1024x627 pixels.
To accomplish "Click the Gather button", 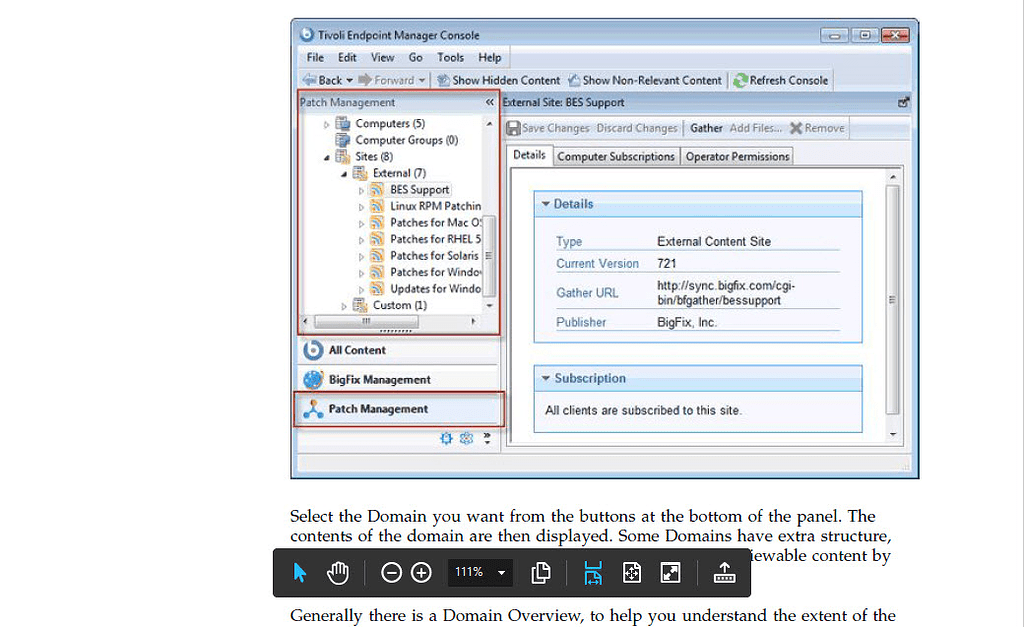I will point(705,128).
